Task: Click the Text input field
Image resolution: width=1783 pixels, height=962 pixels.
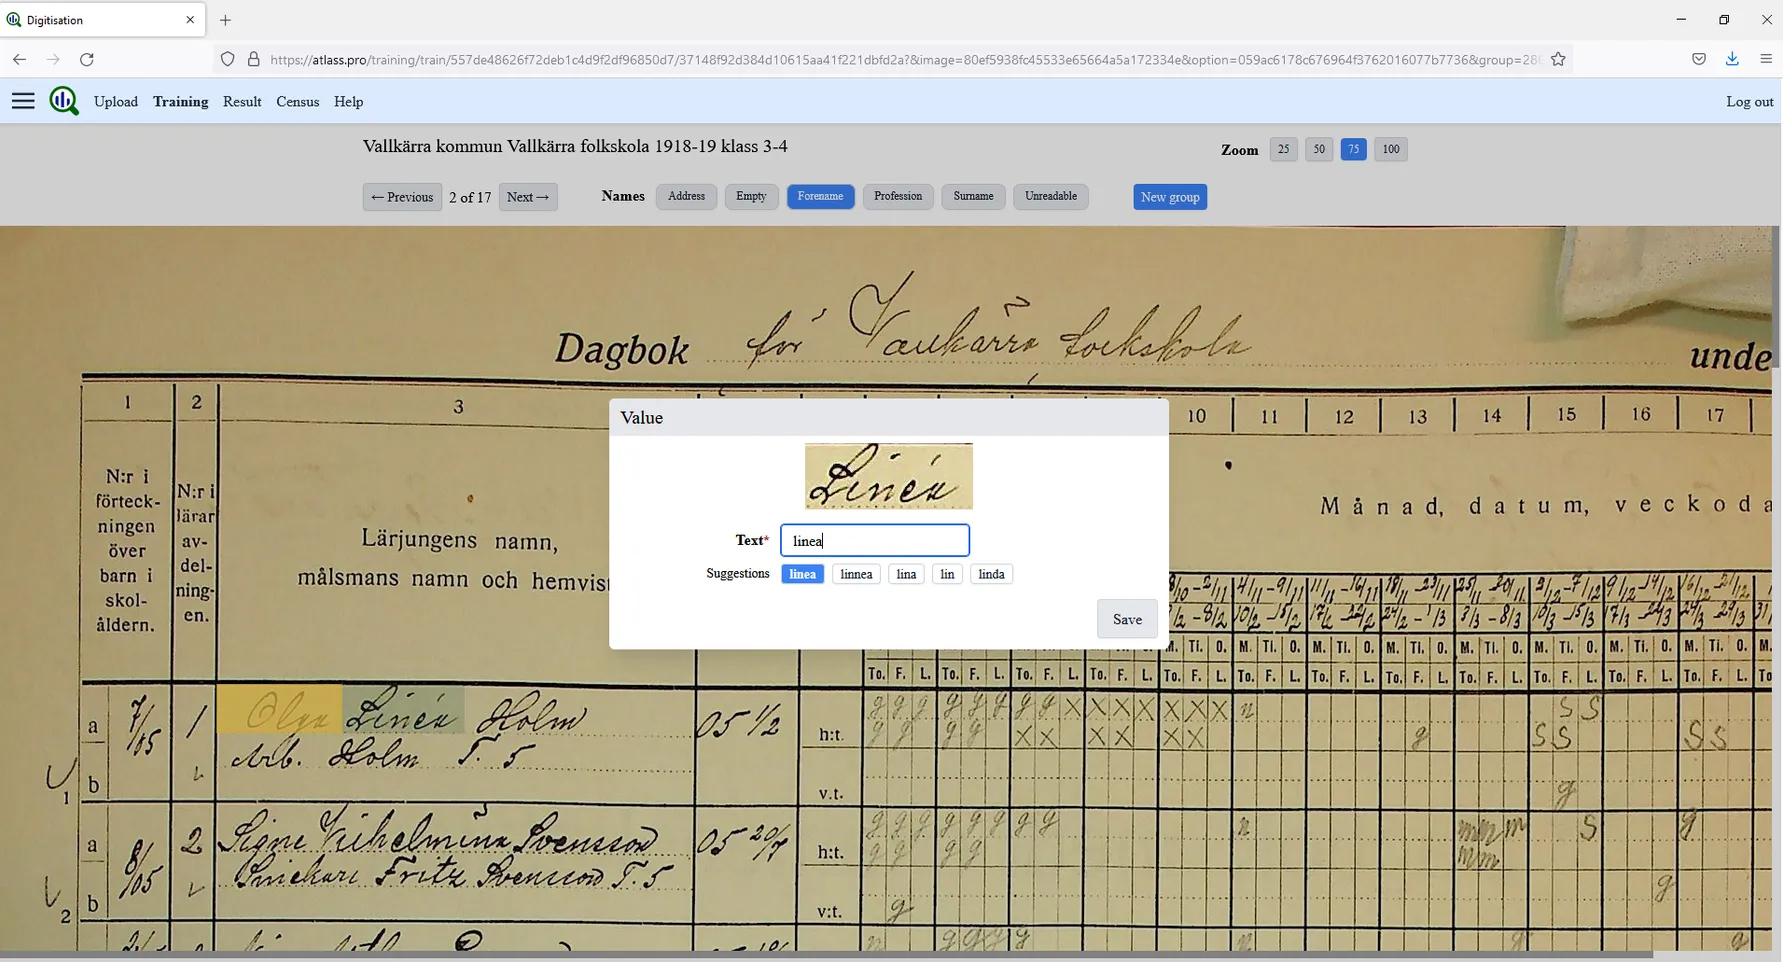Action: (875, 541)
